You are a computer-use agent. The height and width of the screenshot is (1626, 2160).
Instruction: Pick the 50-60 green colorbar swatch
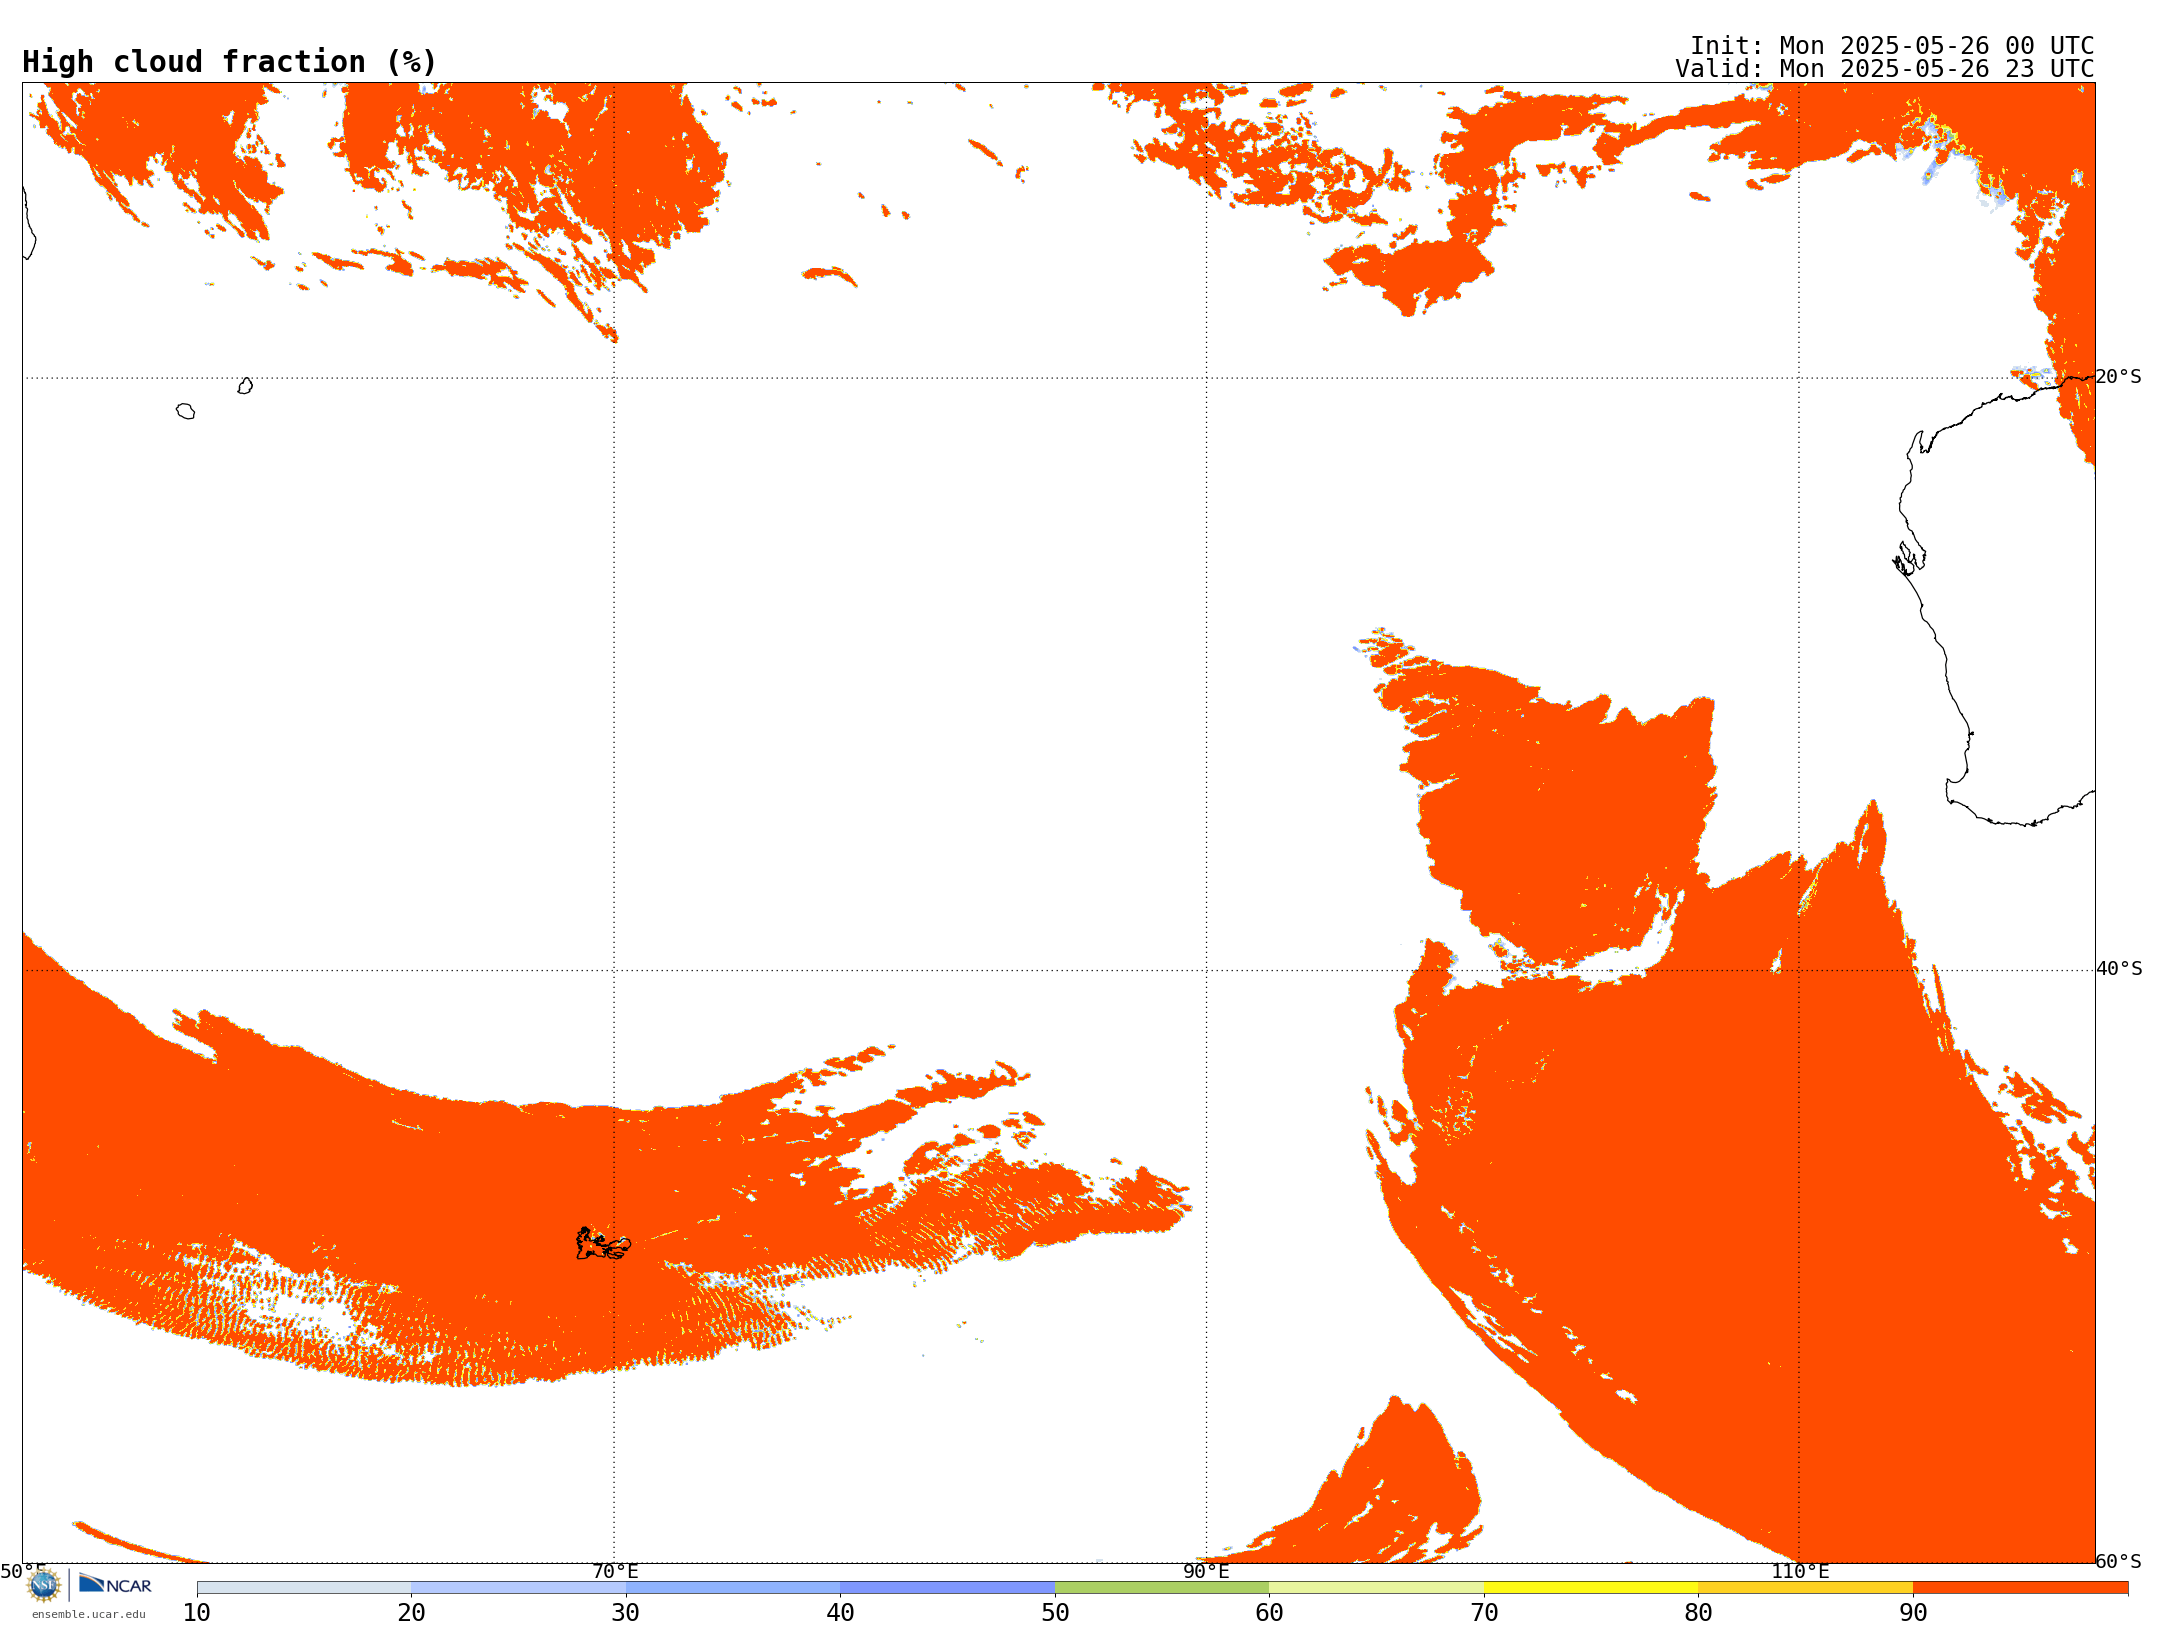coord(1162,1588)
